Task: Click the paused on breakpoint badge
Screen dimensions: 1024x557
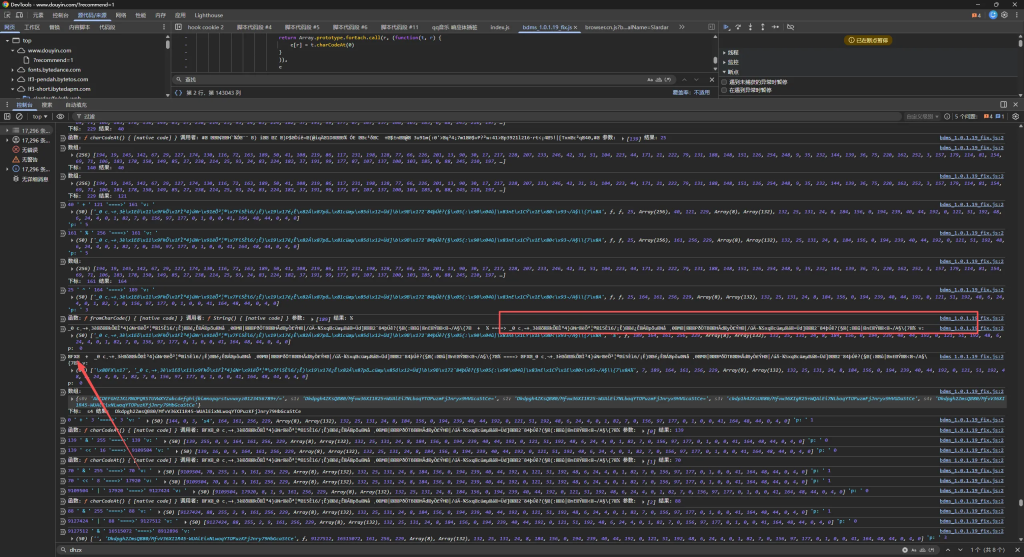Action: [868, 40]
